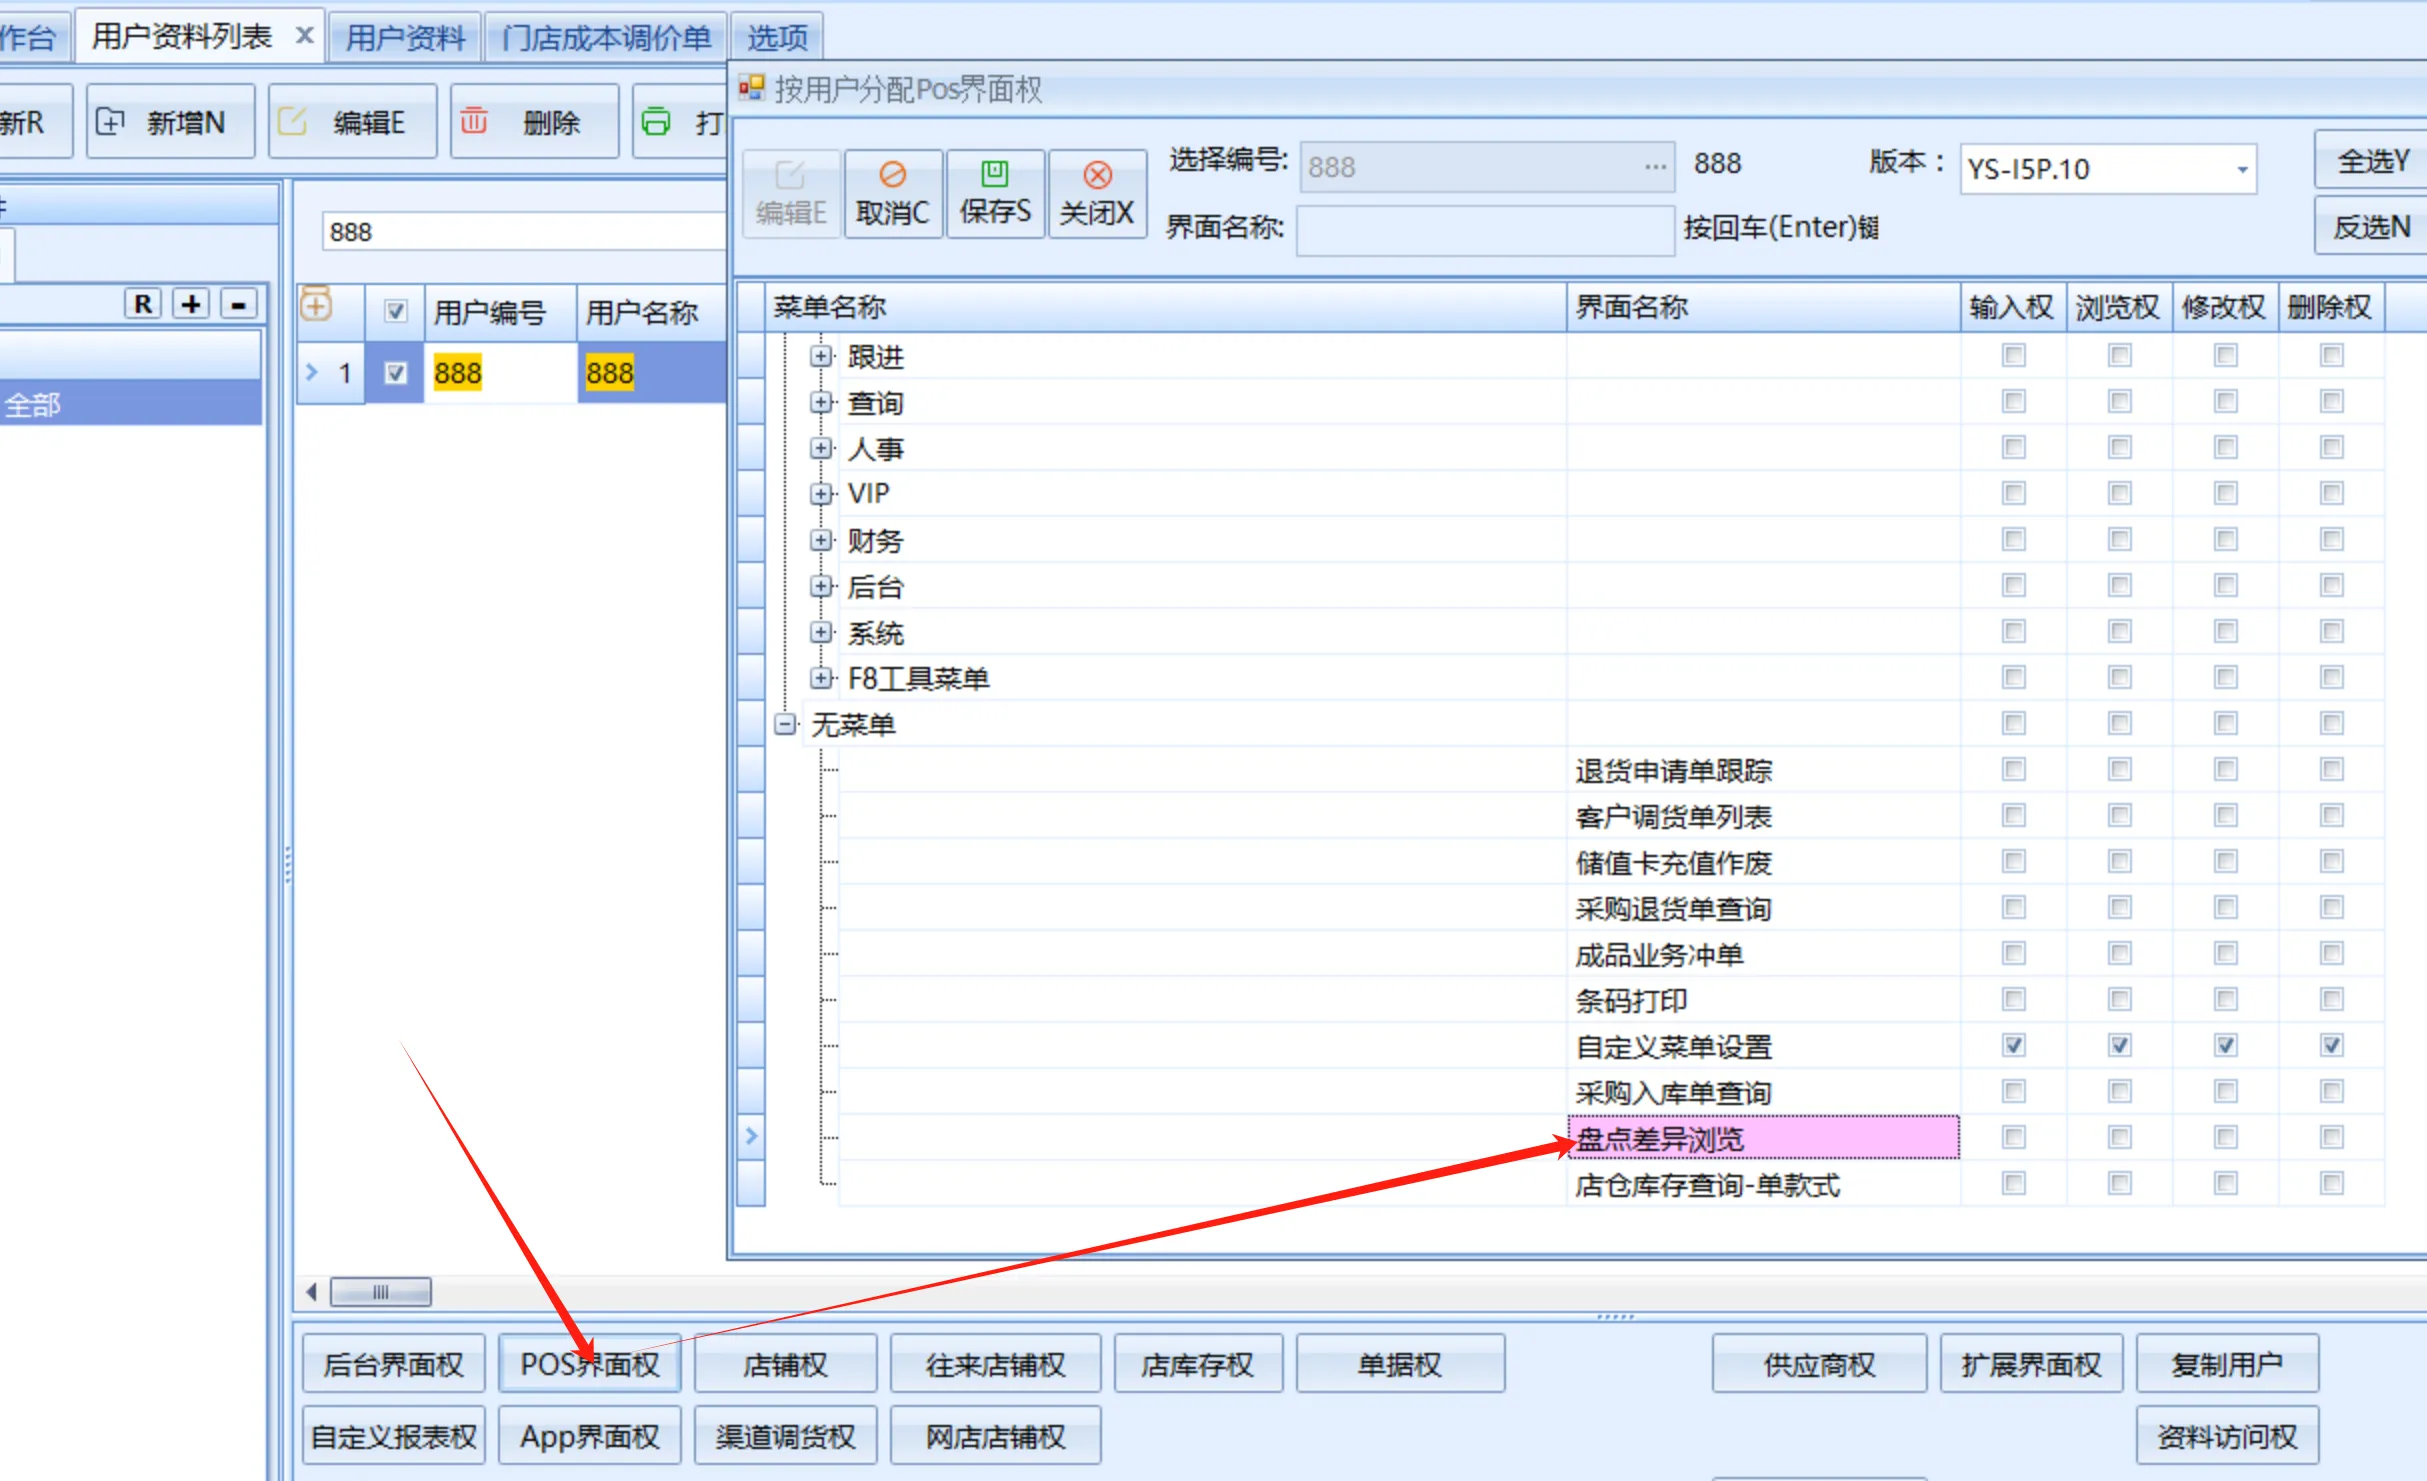
Task: Enable 输入权 for 盘点差异浏览
Action: coord(2012,1137)
